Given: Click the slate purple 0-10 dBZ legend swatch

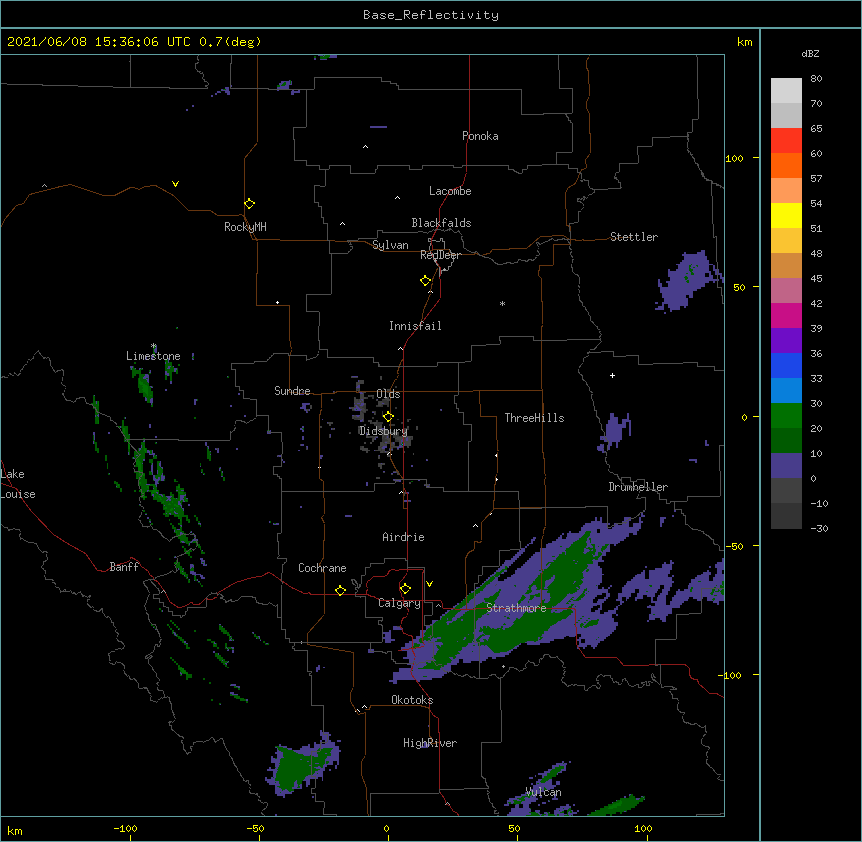Looking at the screenshot, I should coord(786,466).
